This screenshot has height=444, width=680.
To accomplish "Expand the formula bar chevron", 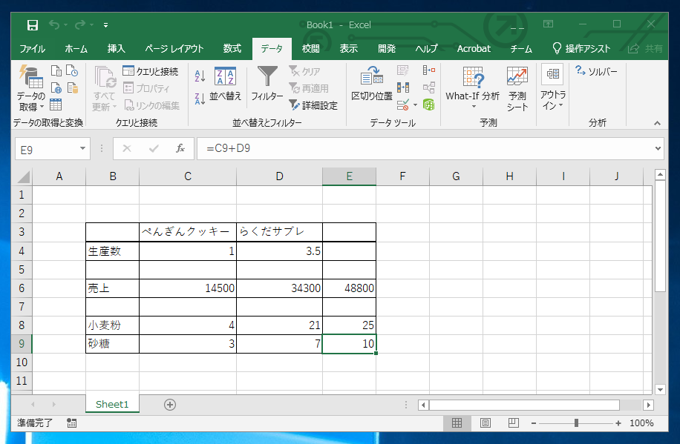I will [x=658, y=148].
